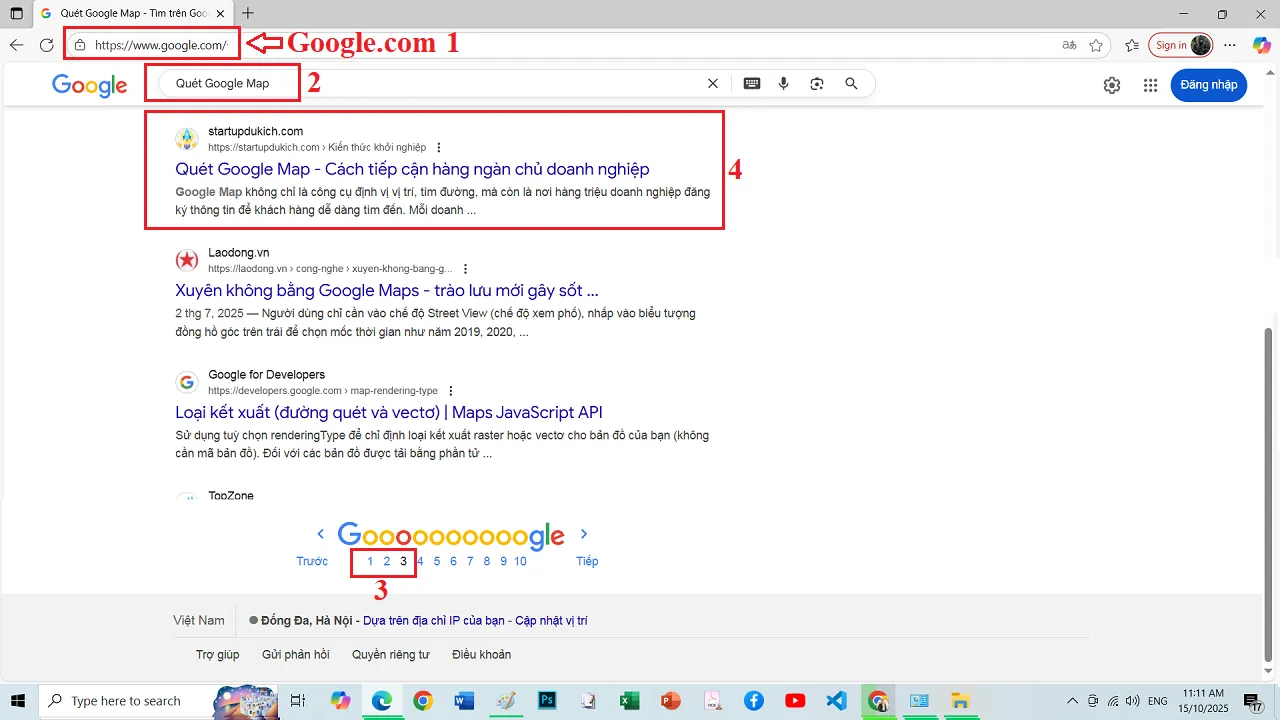
Task: Open the Copilot sidebar icon
Action: tap(1262, 45)
